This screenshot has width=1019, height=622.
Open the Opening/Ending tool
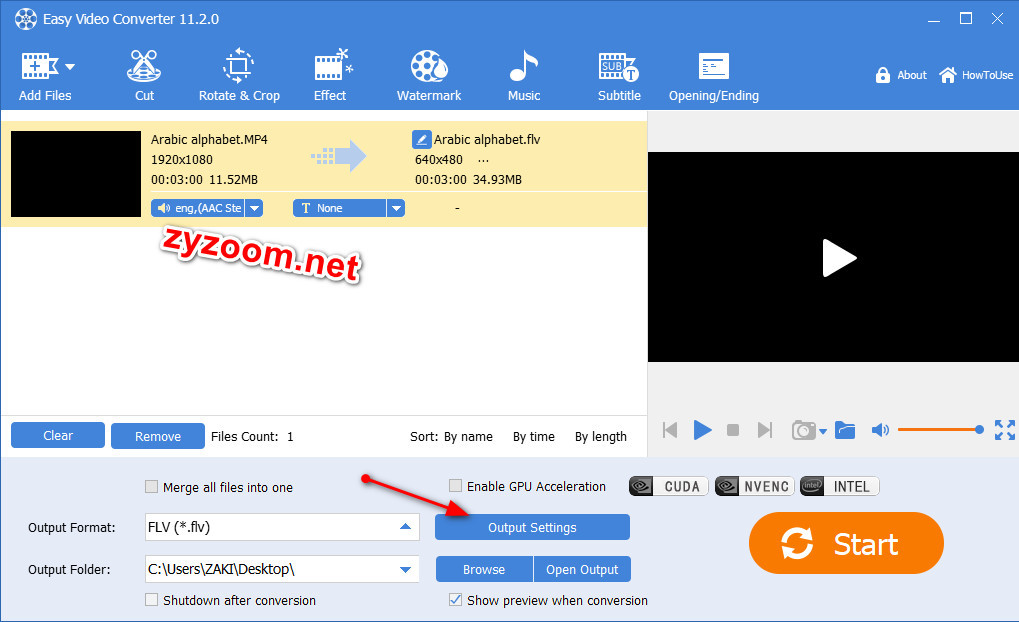click(x=714, y=78)
